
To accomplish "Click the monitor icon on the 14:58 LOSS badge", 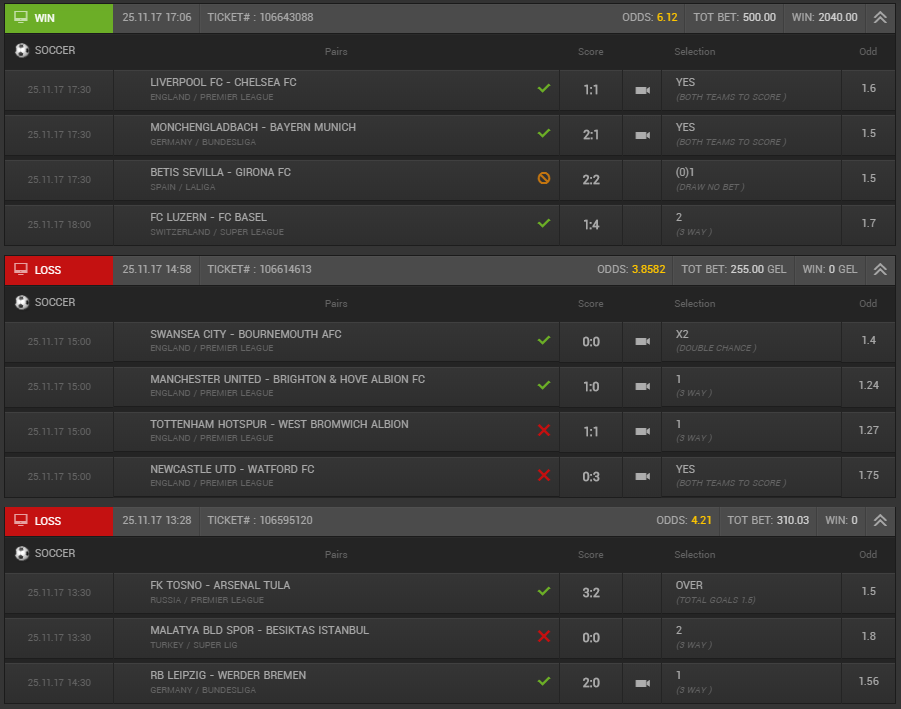I will pyautogui.click(x=21, y=269).
